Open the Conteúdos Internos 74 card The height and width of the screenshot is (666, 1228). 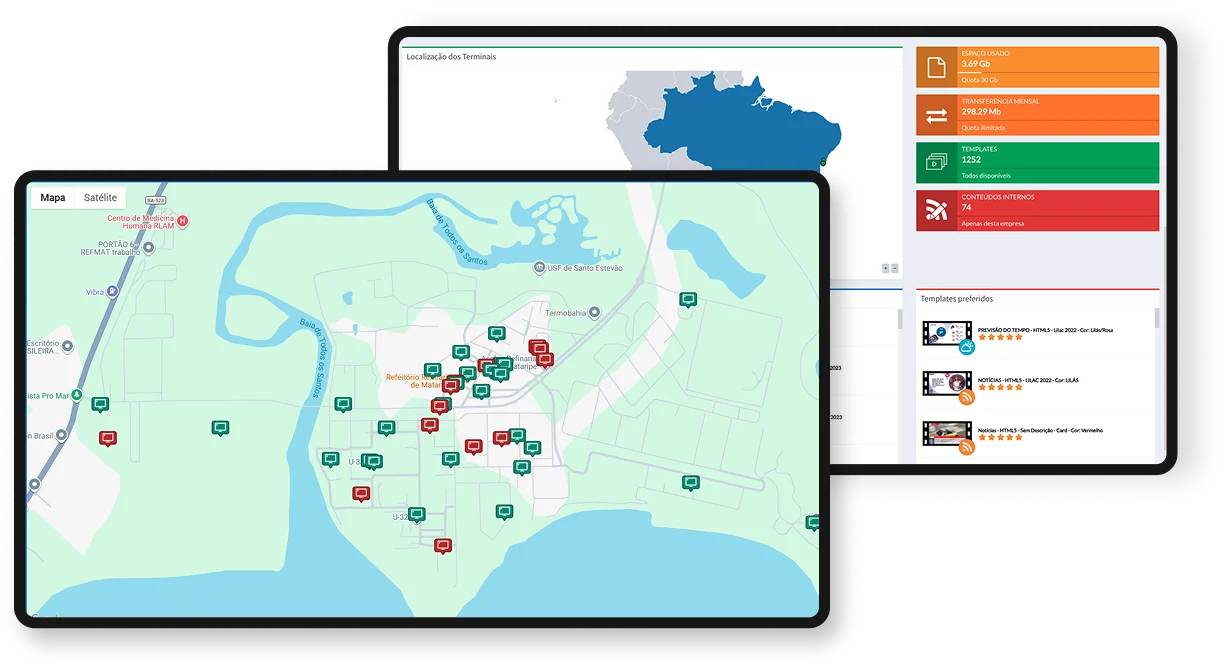pos(1038,210)
